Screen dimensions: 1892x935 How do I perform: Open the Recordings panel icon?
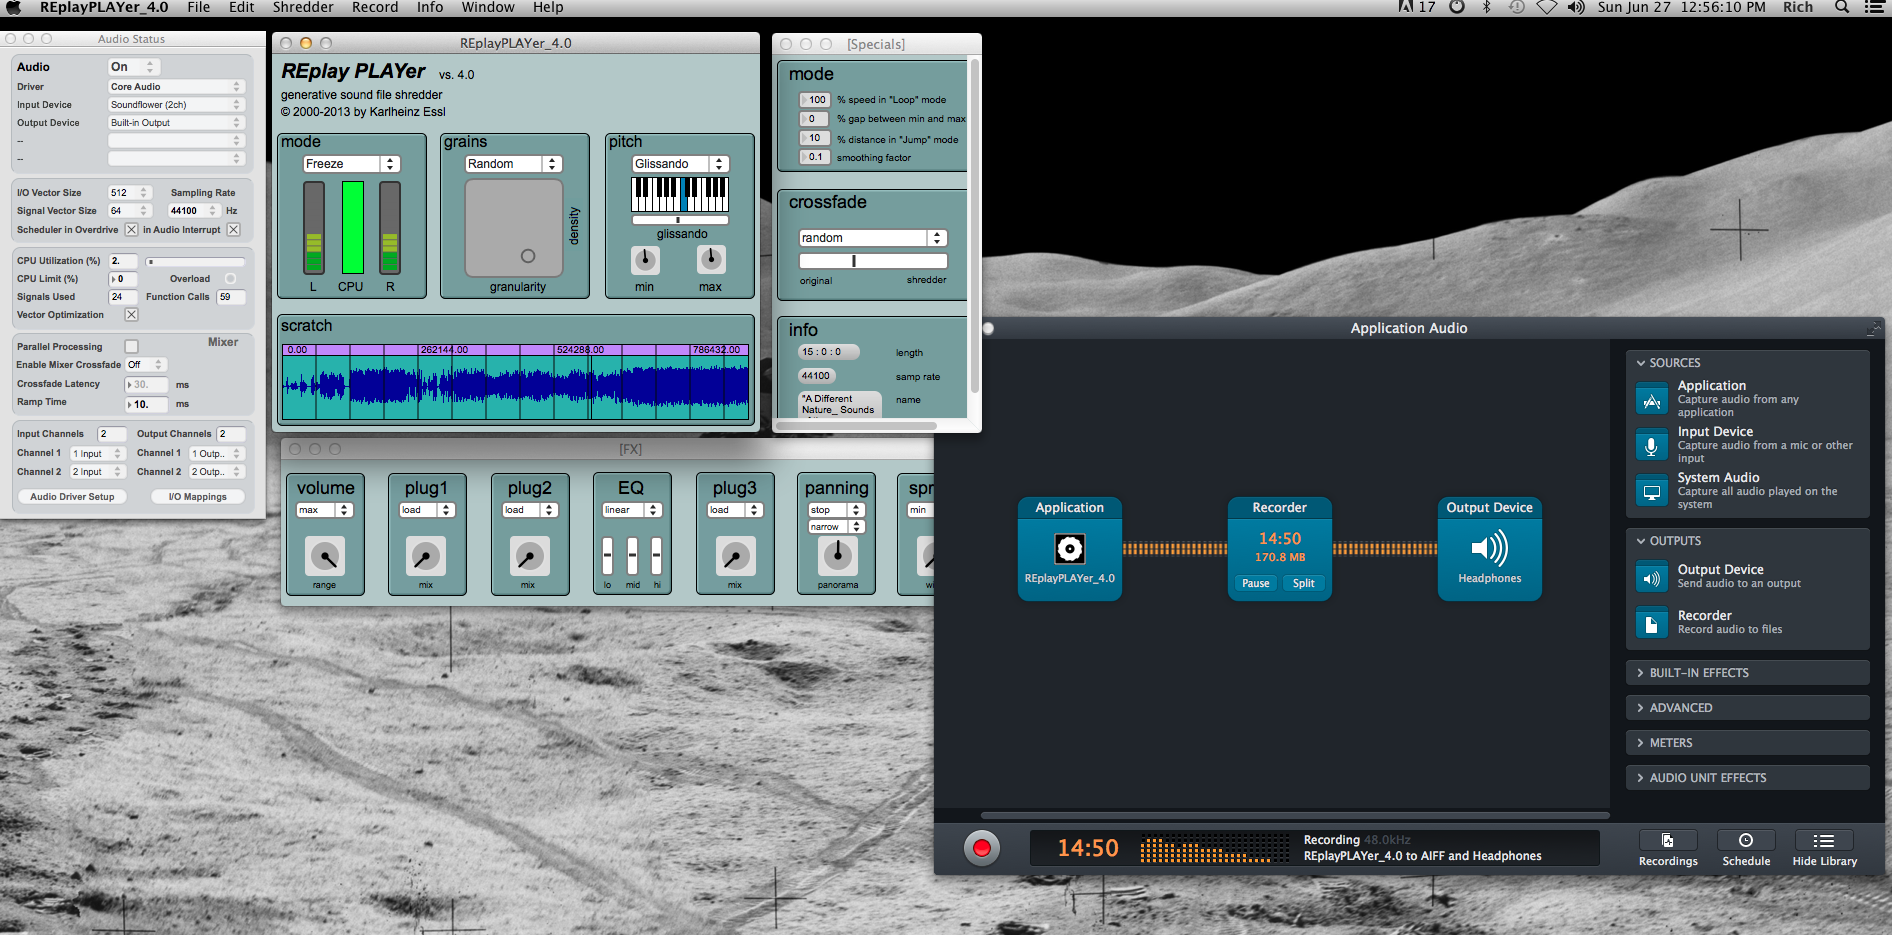click(1667, 841)
